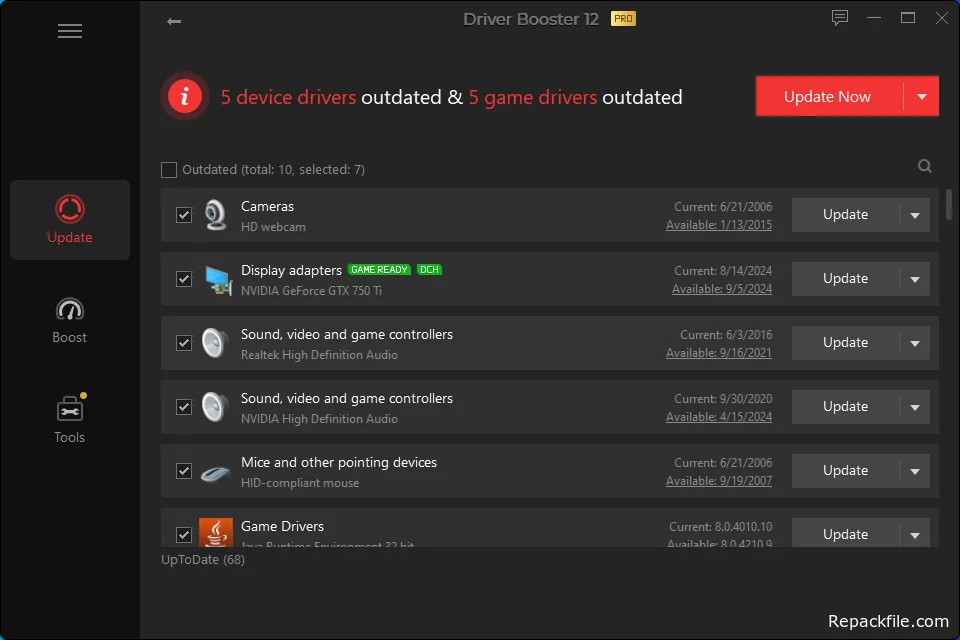Open the hamburger menu
The width and height of the screenshot is (960, 640).
click(x=70, y=31)
